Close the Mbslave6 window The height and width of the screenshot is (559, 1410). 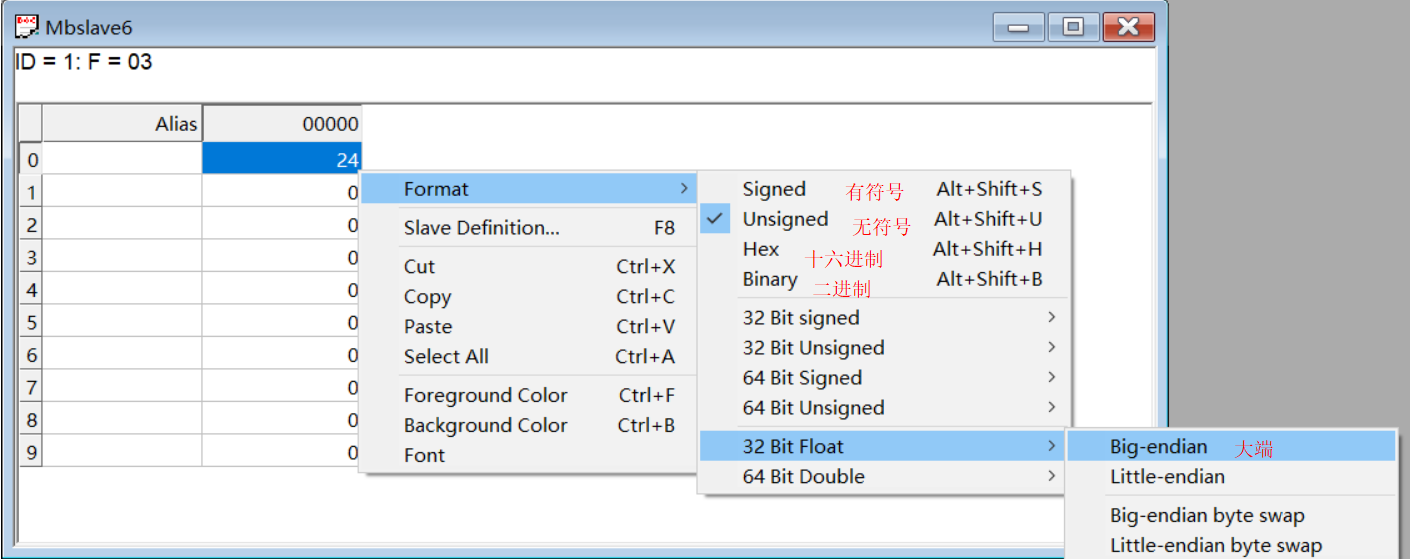pos(1128,27)
